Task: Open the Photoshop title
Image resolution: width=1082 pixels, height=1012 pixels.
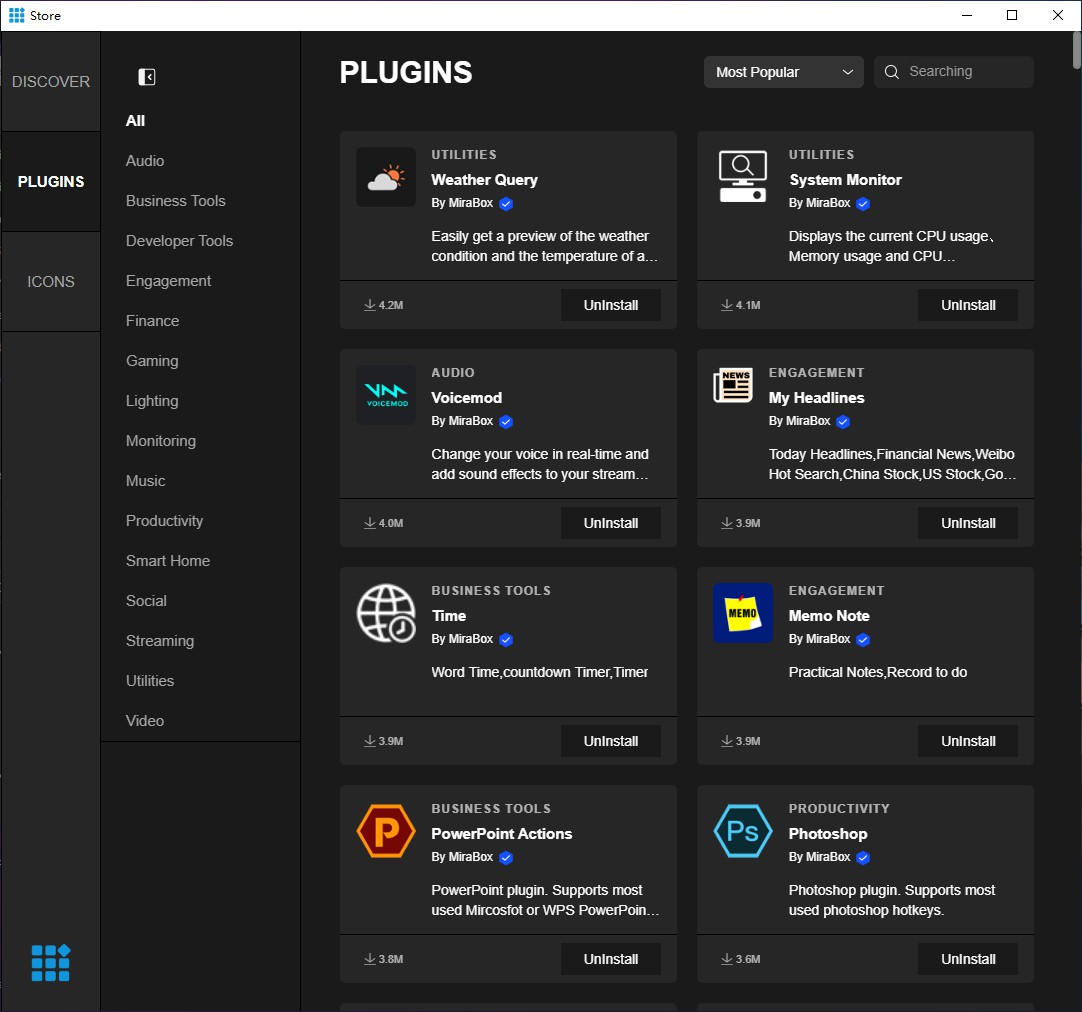Action: (x=828, y=834)
